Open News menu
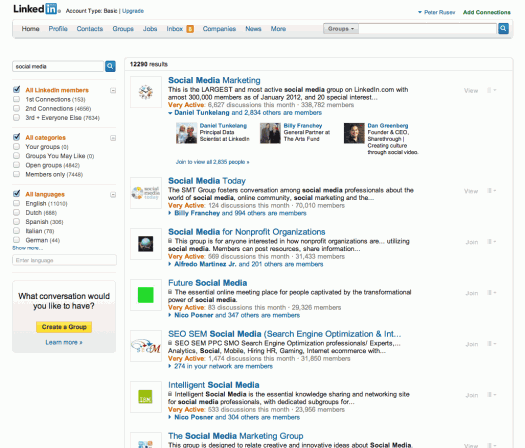The image size is (525, 448). pos(253,29)
